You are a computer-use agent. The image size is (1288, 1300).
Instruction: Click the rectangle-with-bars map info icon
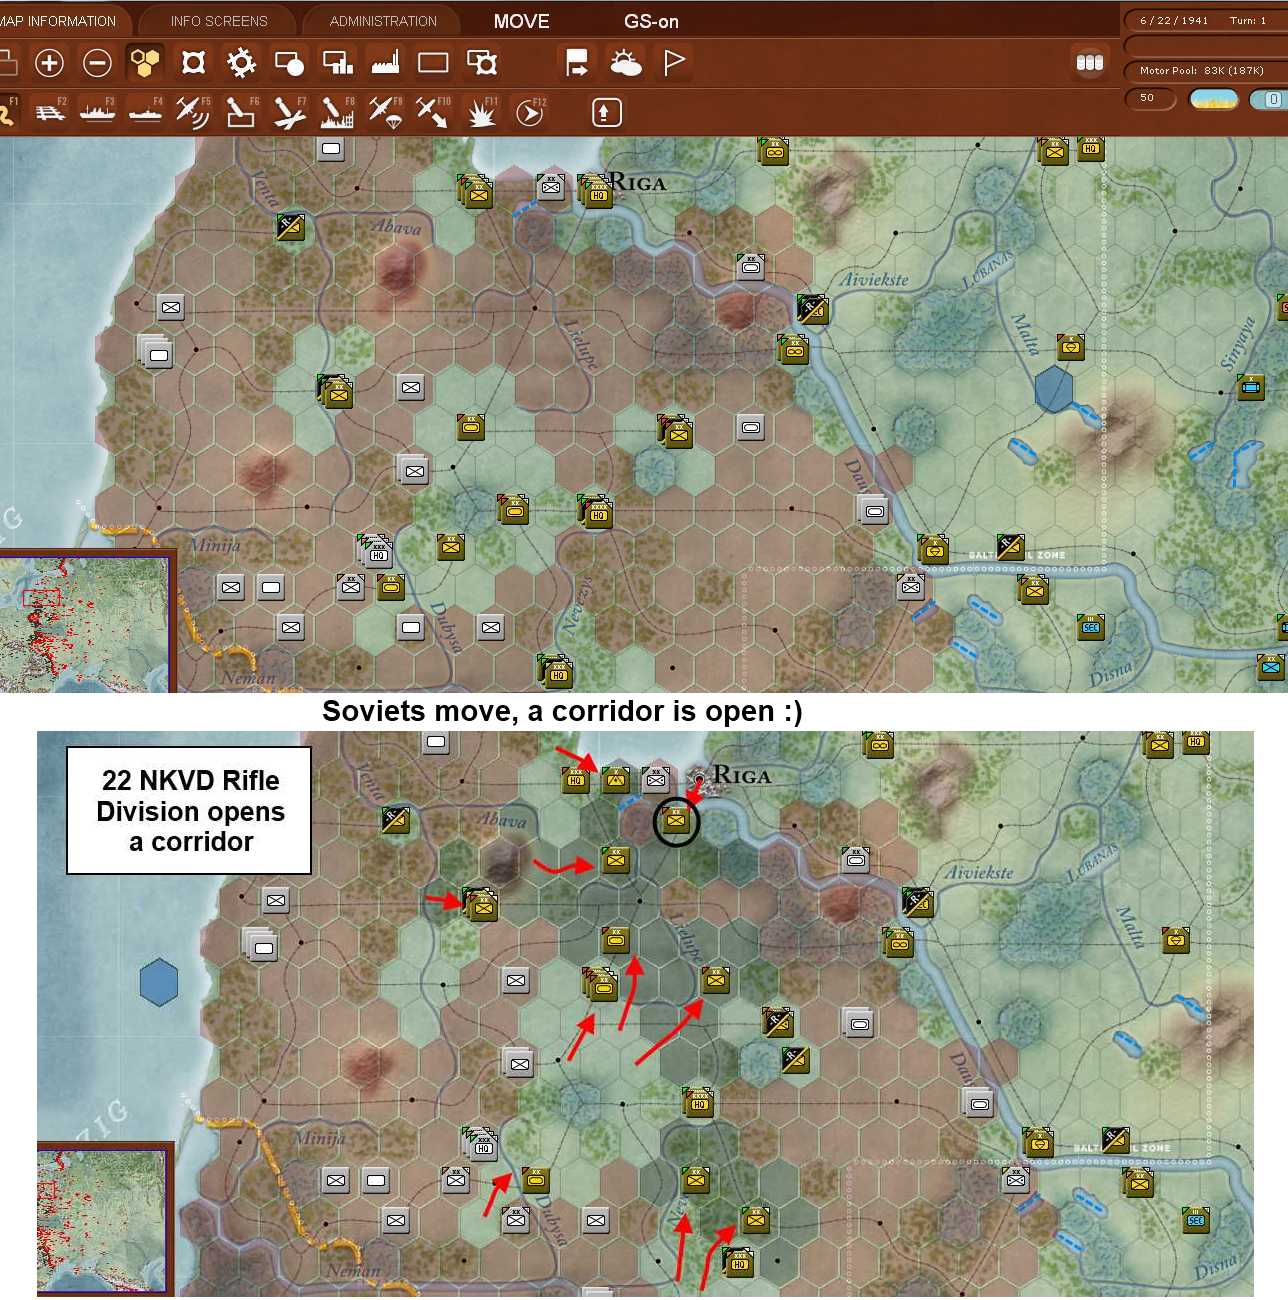(x=337, y=63)
